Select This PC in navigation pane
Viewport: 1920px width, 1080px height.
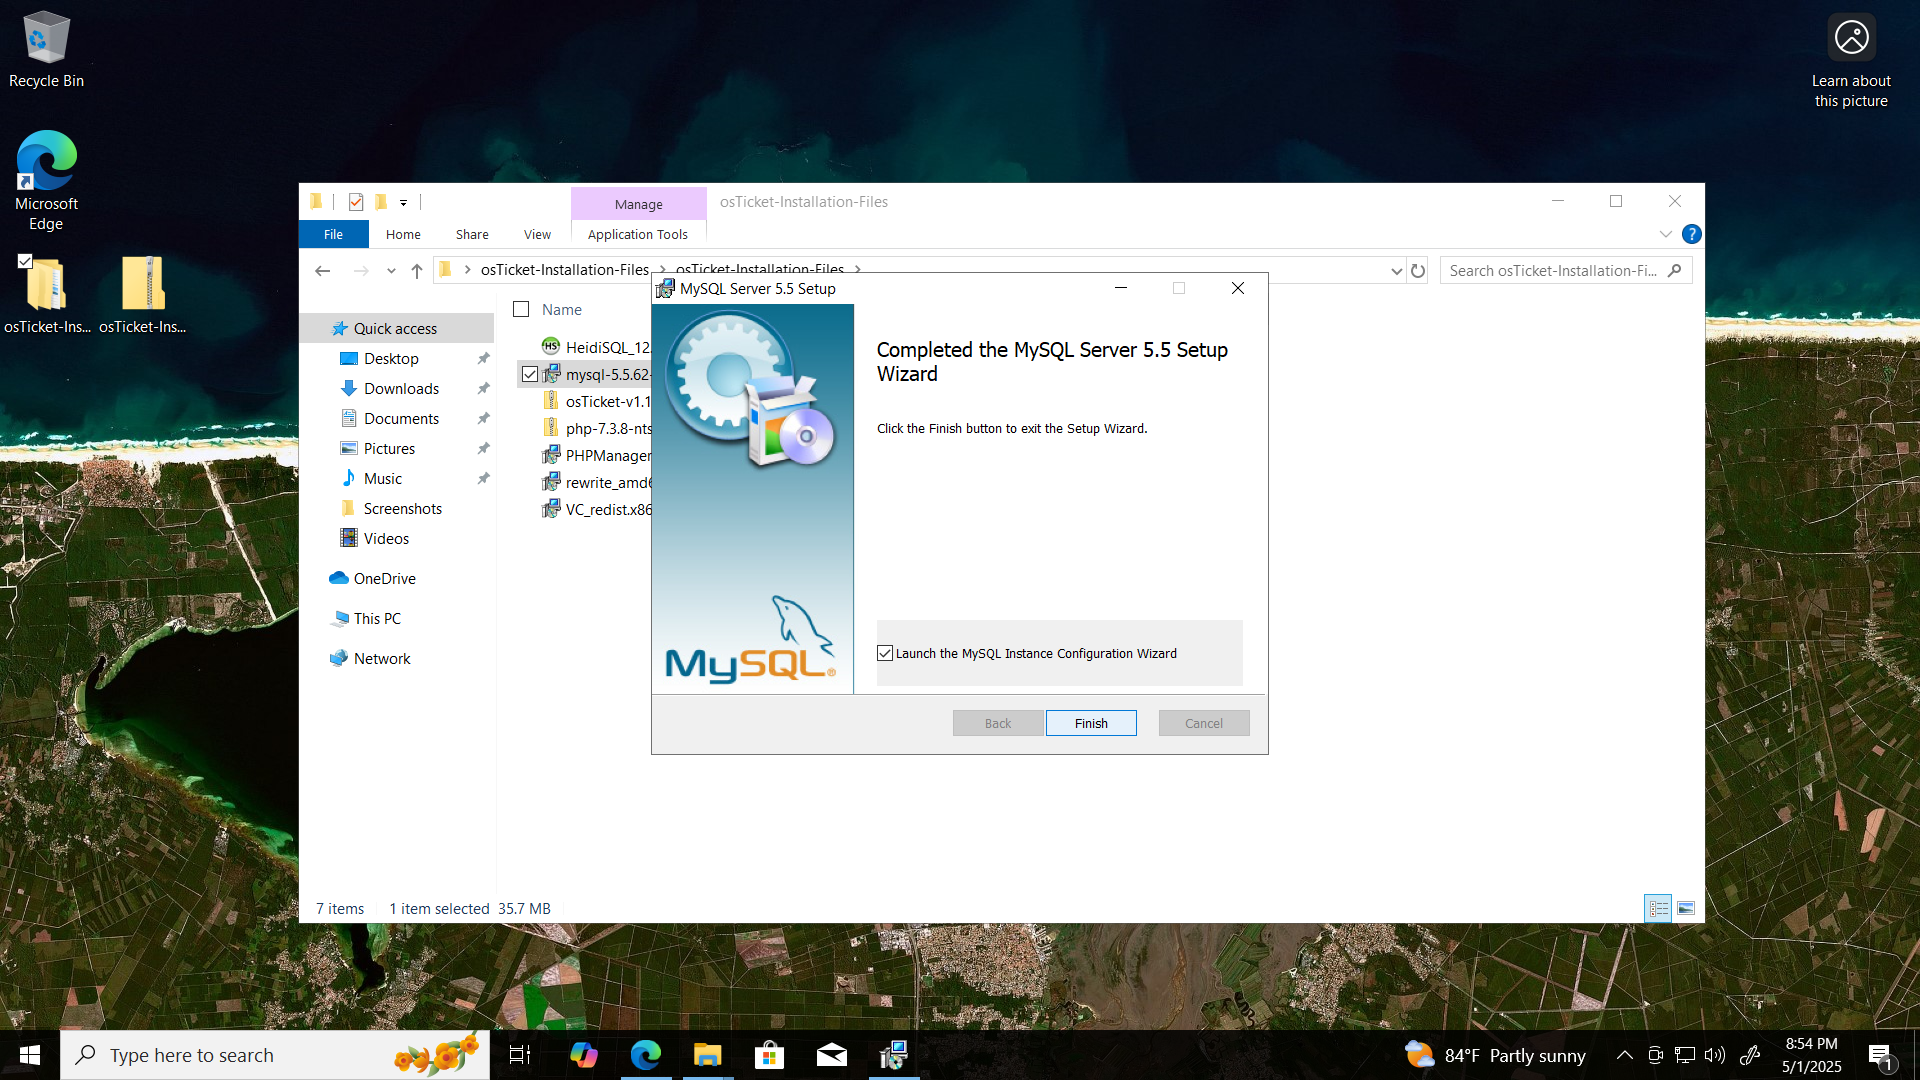[377, 618]
